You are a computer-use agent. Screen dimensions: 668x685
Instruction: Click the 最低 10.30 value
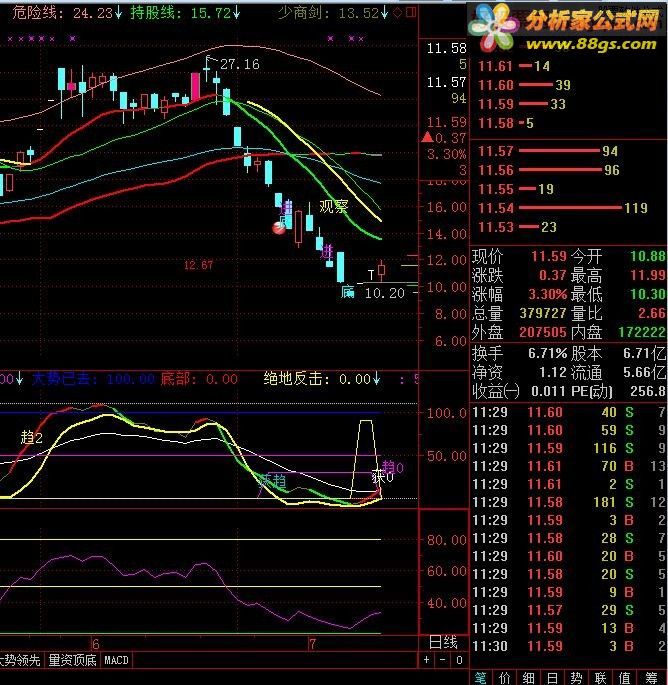(x=647, y=294)
